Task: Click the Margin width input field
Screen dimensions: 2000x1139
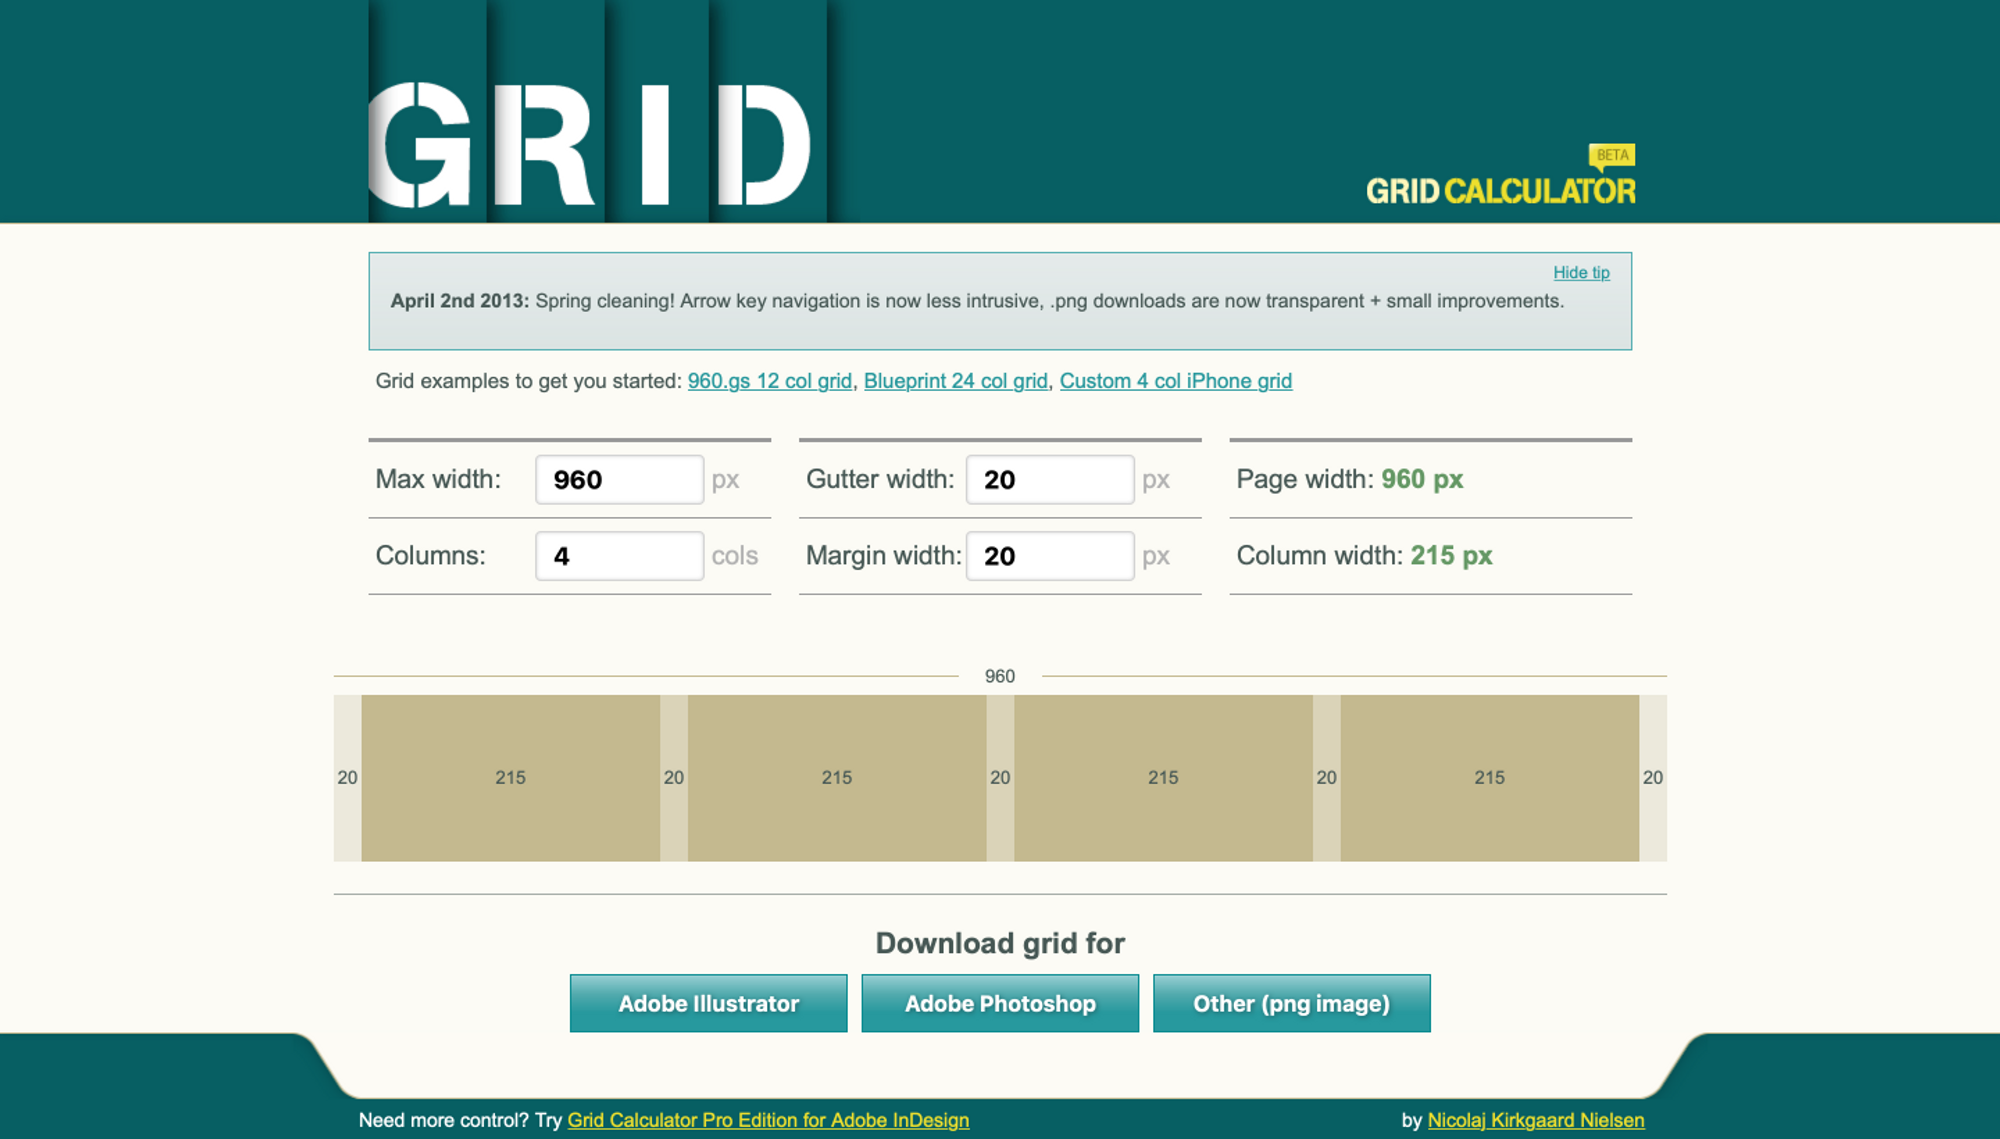Action: pos(1049,556)
